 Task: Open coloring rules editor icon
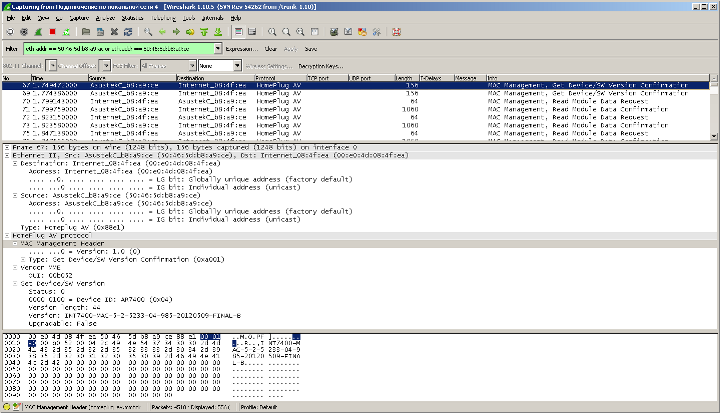point(362,32)
